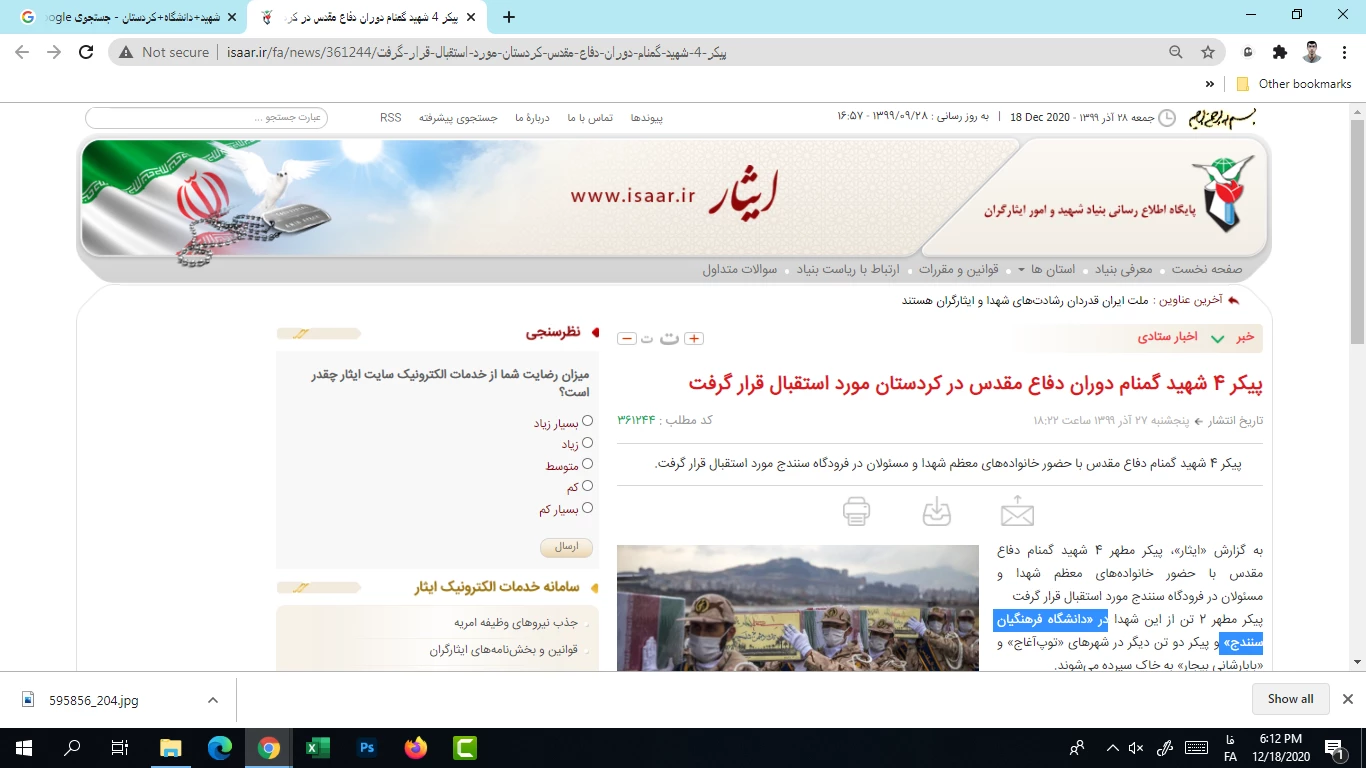Select the 'بسیار زیاد' radio option

coord(587,422)
